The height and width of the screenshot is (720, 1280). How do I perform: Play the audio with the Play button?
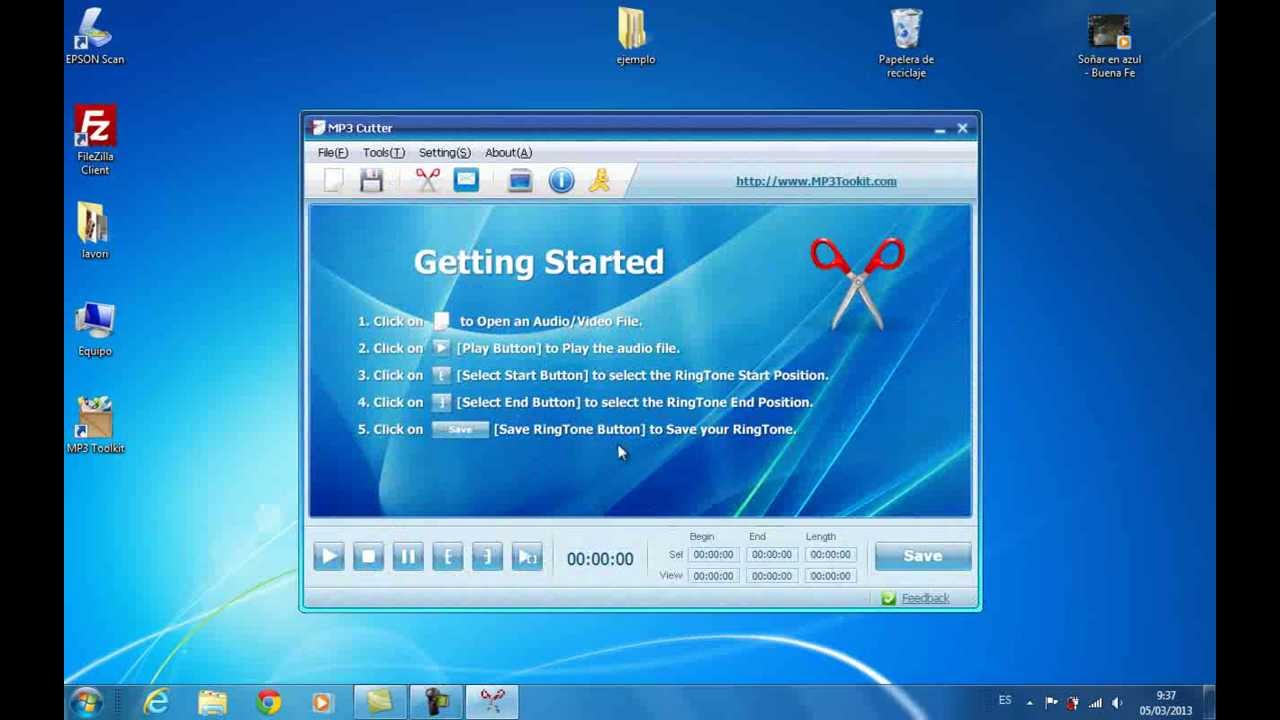[328, 557]
